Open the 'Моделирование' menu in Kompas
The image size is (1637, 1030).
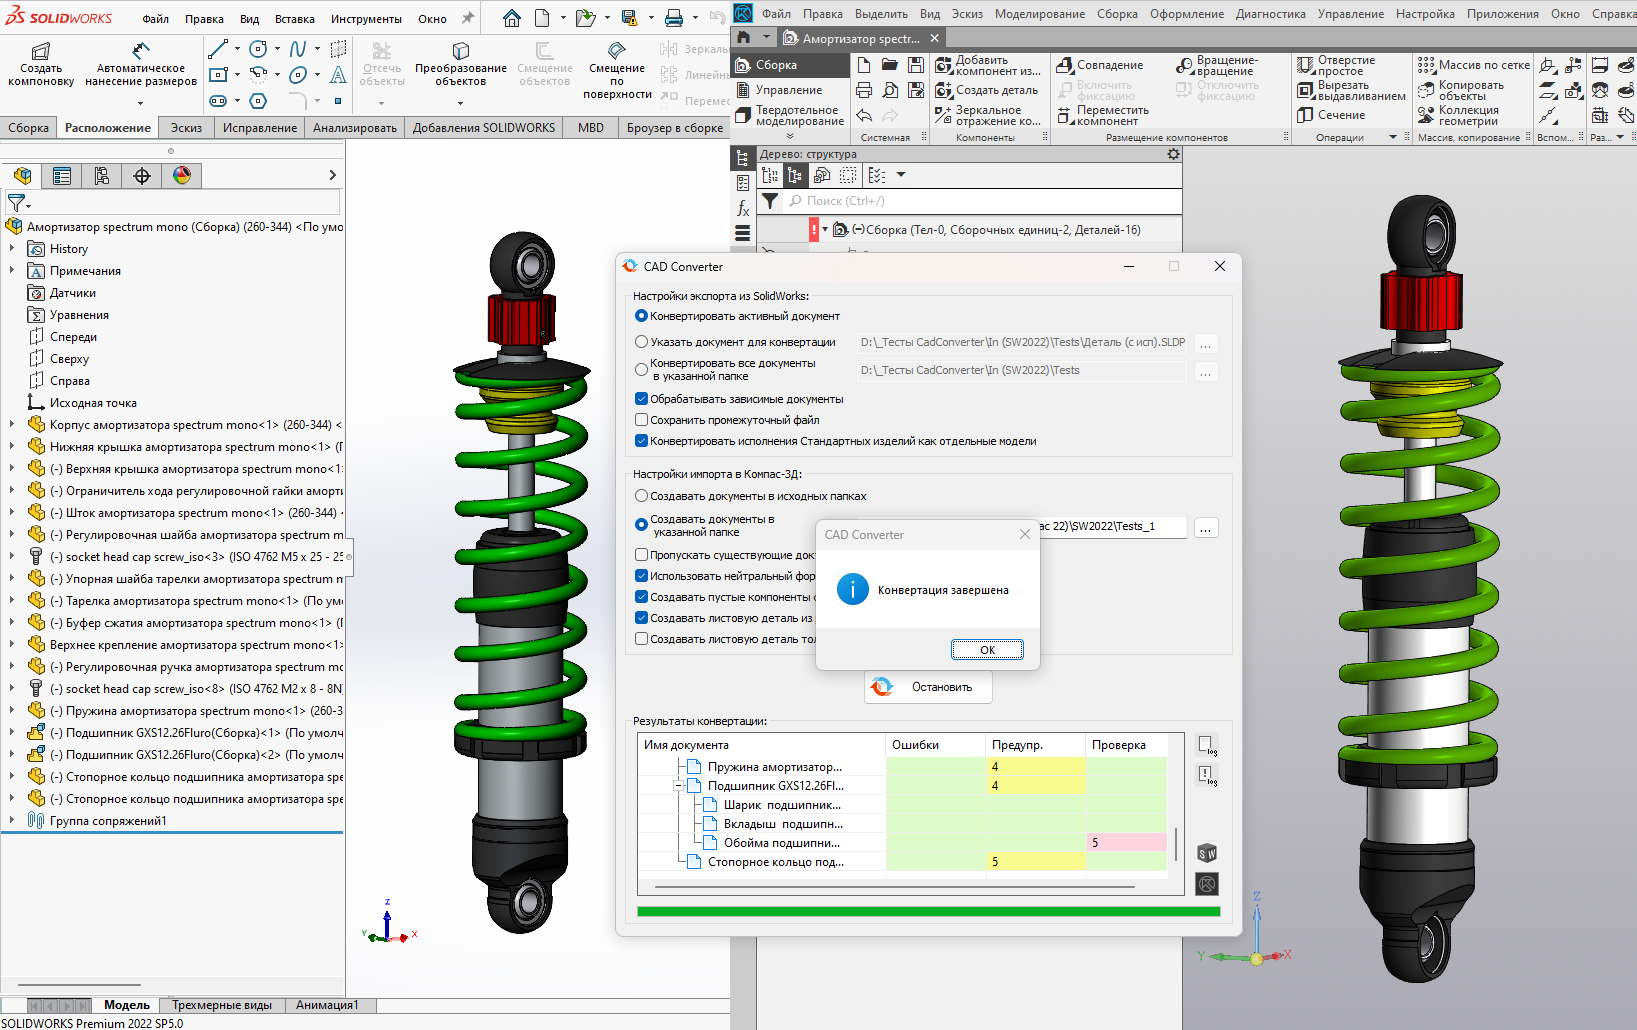[x=1039, y=14]
